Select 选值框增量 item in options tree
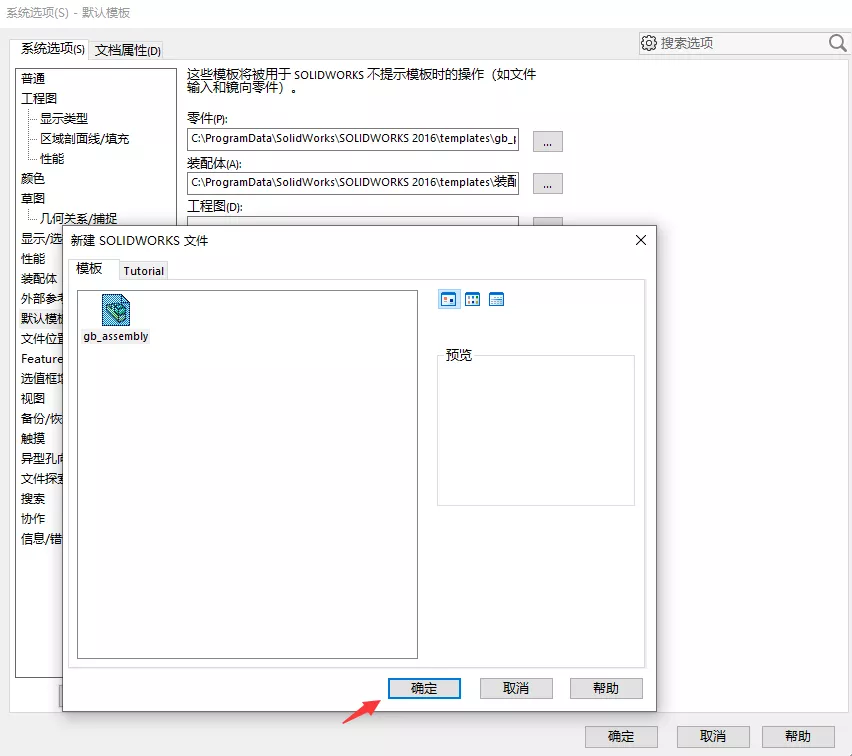Screen dimensions: 852x756 (x=42, y=378)
